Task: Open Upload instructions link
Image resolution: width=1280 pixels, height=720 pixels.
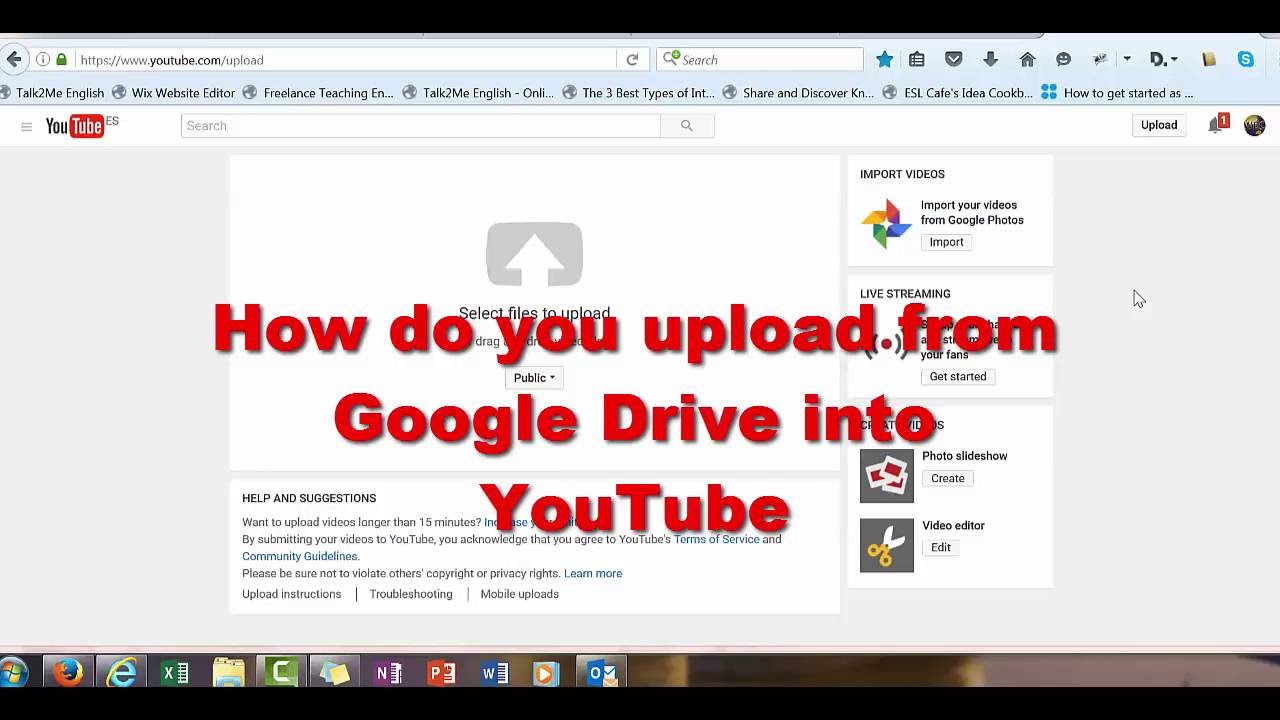Action: point(291,594)
